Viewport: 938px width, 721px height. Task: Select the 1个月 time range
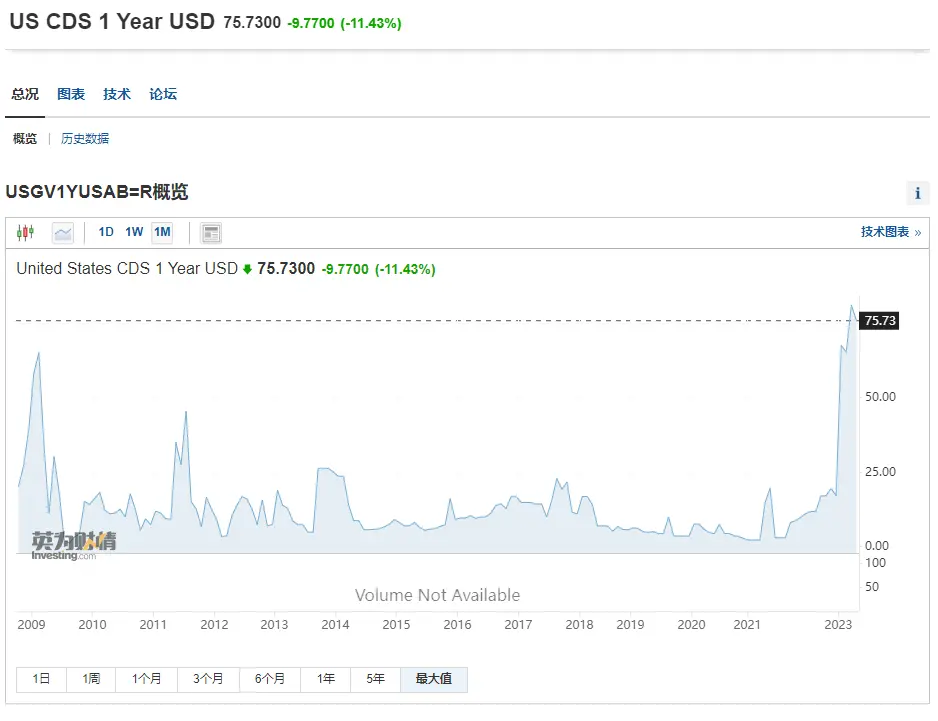(147, 679)
